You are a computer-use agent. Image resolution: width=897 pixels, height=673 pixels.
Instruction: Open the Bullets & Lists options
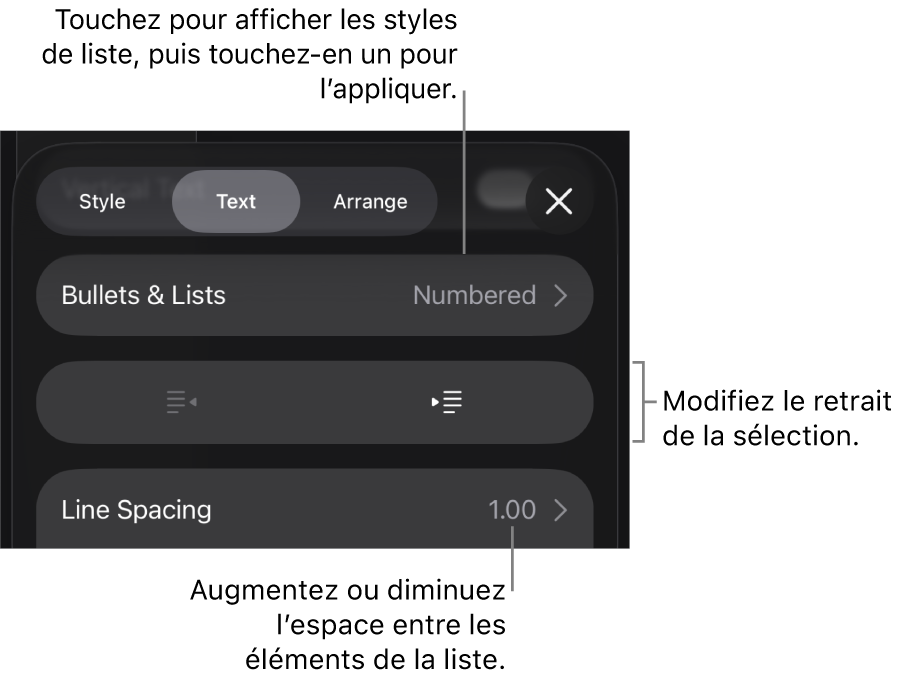[x=314, y=295]
